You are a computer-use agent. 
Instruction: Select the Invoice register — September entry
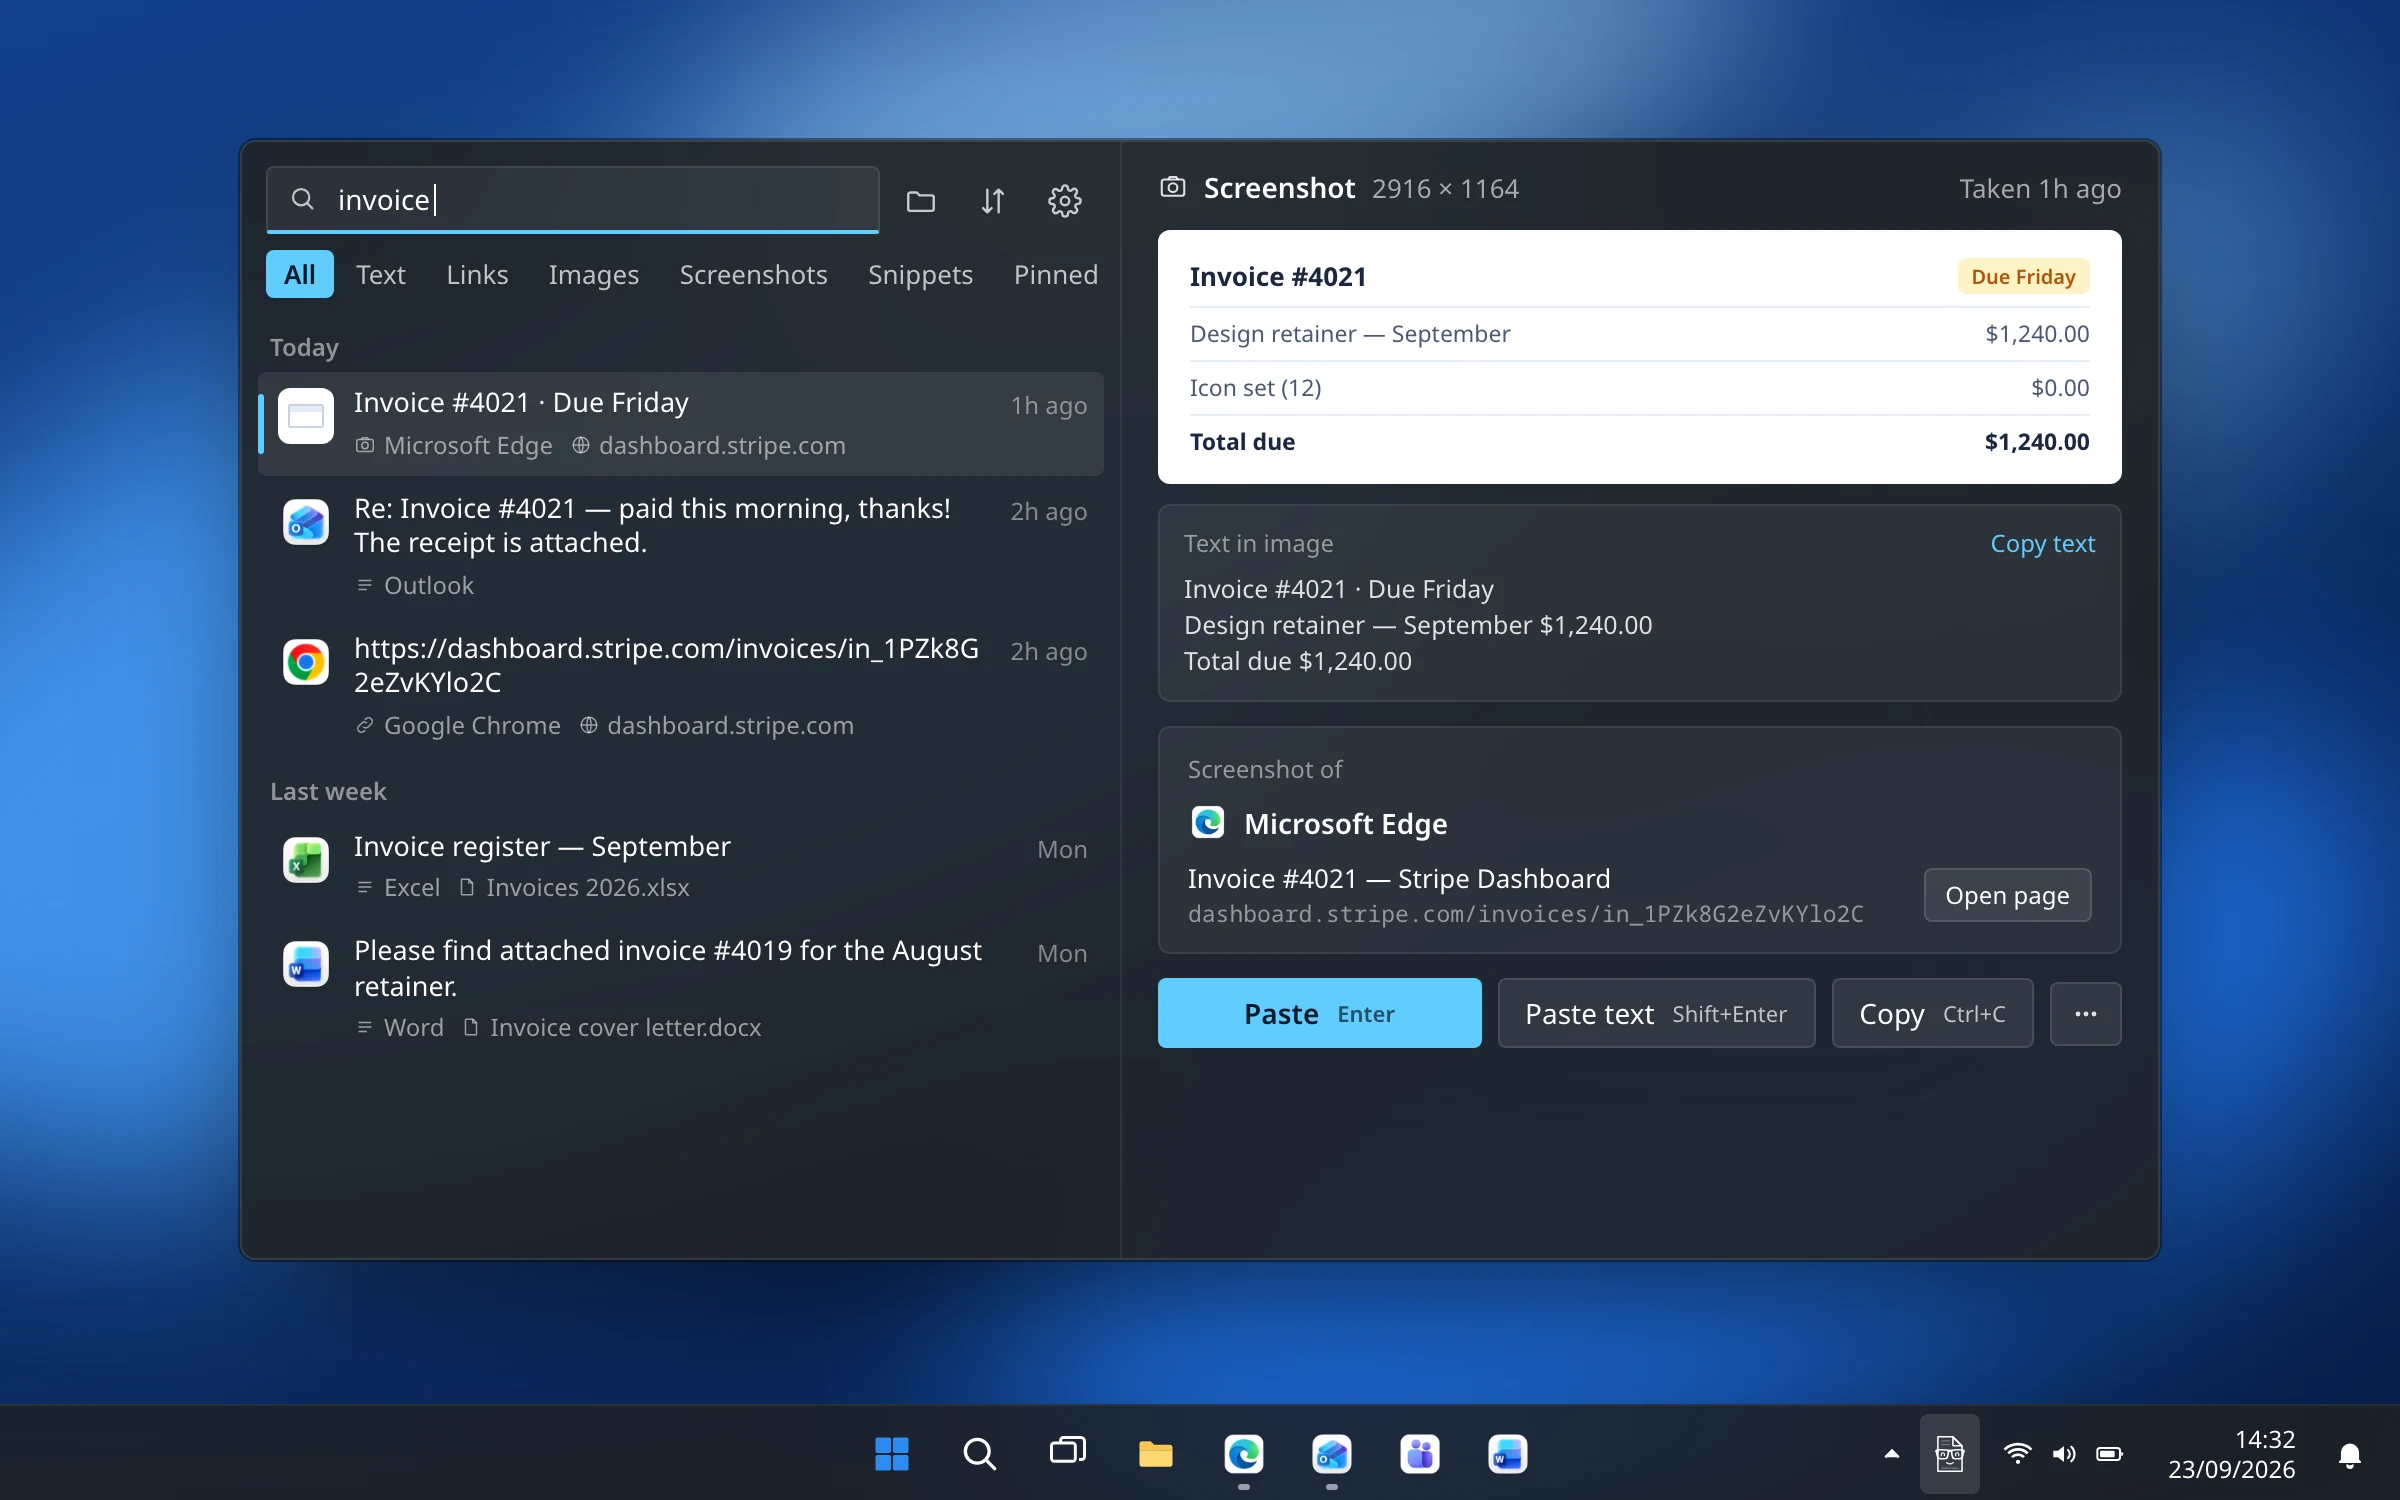(x=681, y=866)
